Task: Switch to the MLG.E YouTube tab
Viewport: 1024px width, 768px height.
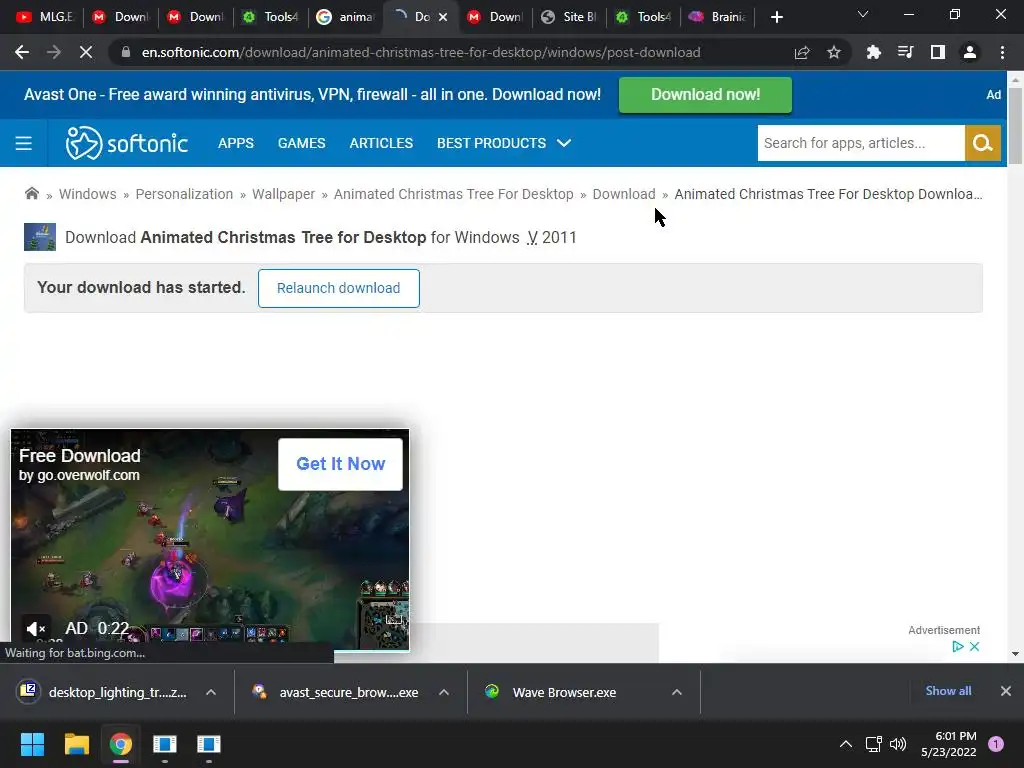Action: coord(44,17)
